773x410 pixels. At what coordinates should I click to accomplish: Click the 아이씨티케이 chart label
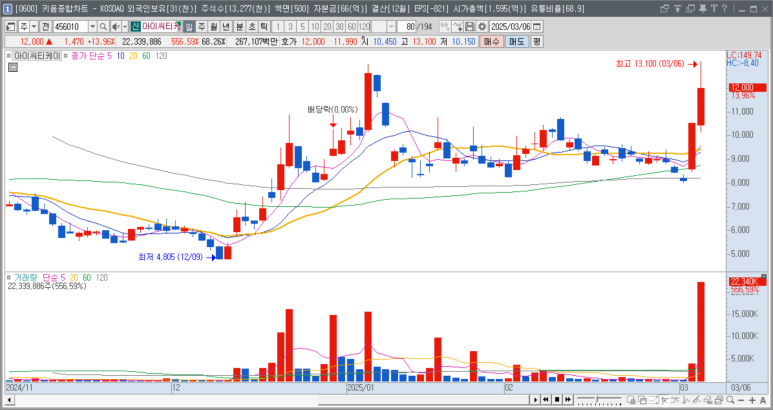point(37,56)
